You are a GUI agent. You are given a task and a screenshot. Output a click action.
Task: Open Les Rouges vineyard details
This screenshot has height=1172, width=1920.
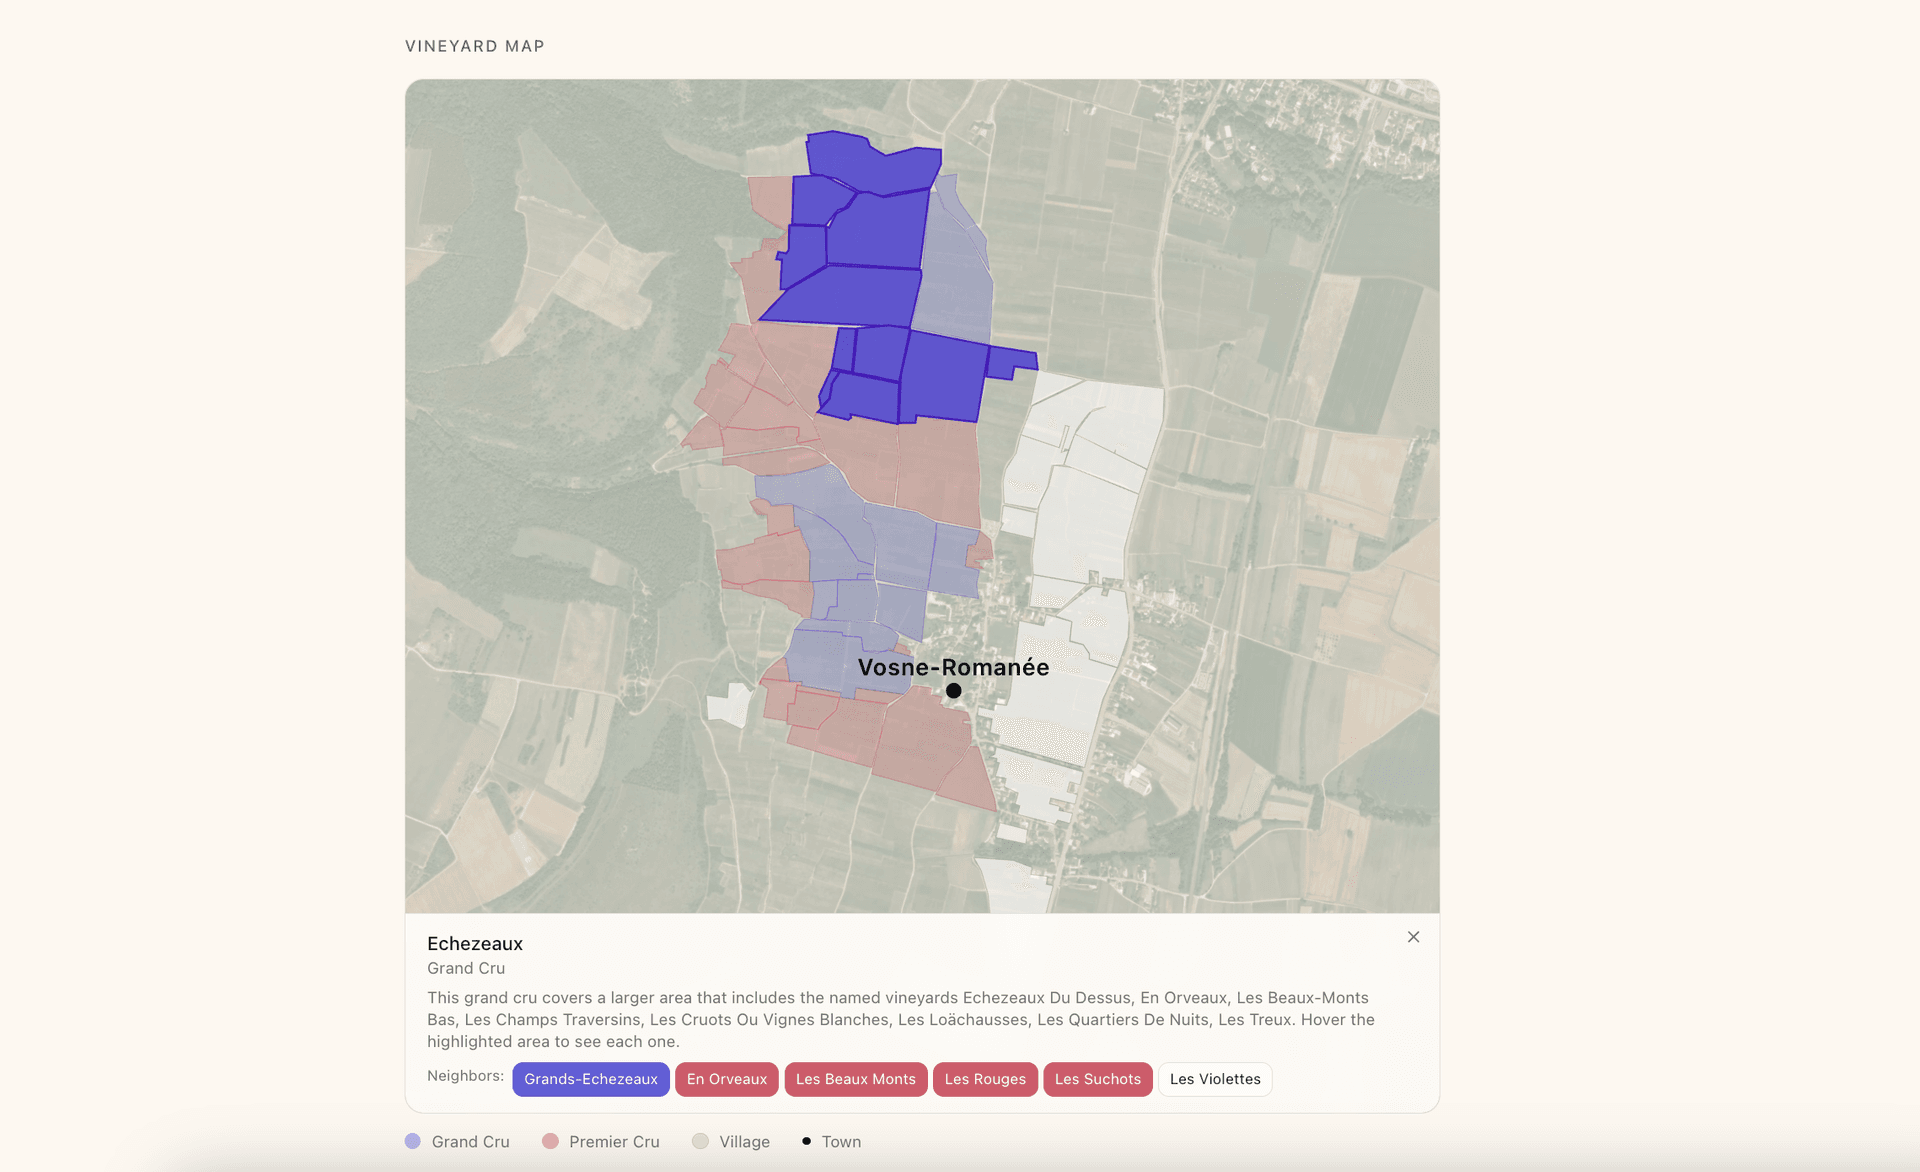point(985,1079)
